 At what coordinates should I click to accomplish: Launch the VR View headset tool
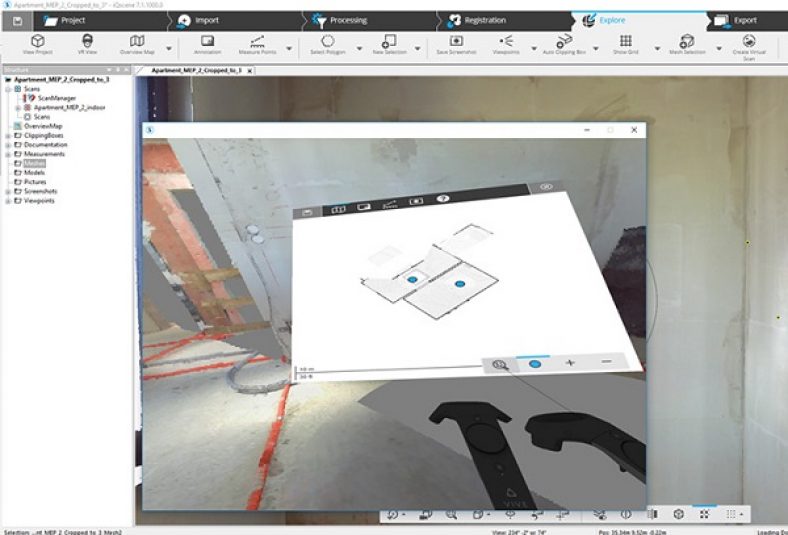pos(87,44)
